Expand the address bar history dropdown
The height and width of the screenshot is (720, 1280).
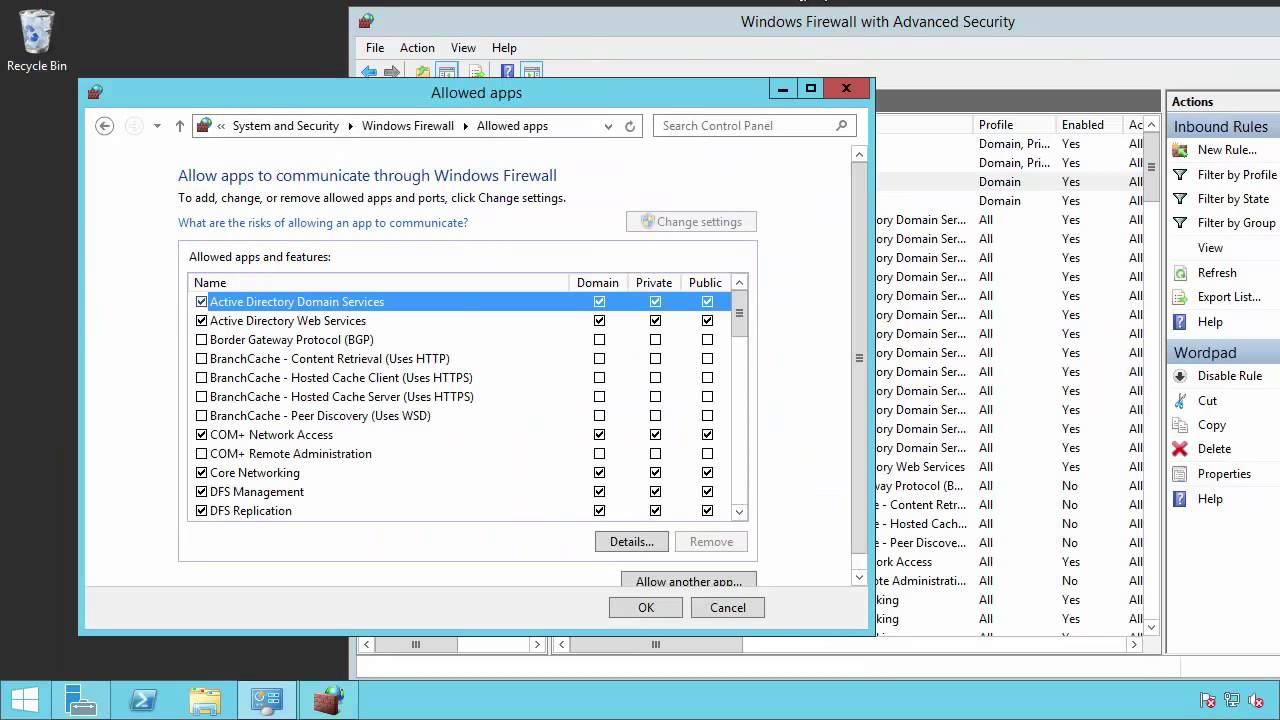click(608, 126)
